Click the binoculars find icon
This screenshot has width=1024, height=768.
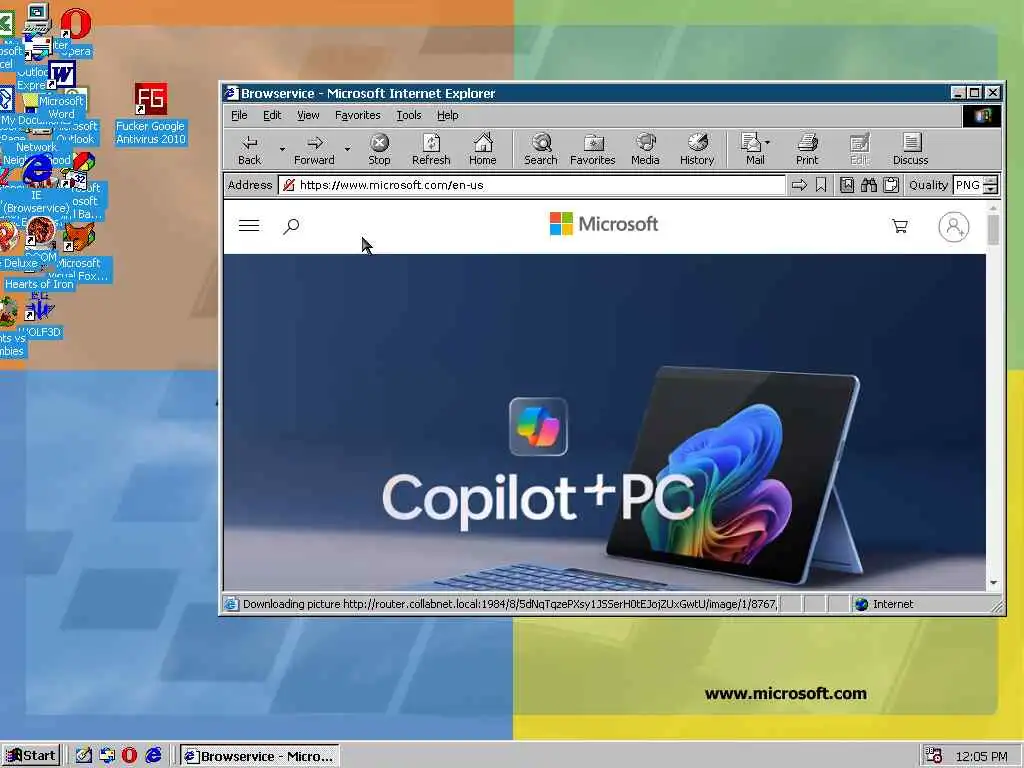(869, 185)
